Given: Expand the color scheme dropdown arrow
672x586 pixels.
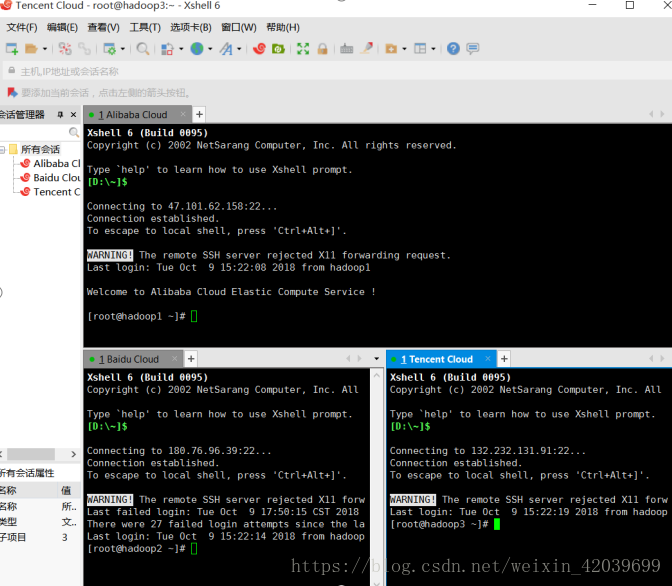Looking at the screenshot, I should coord(181,49).
